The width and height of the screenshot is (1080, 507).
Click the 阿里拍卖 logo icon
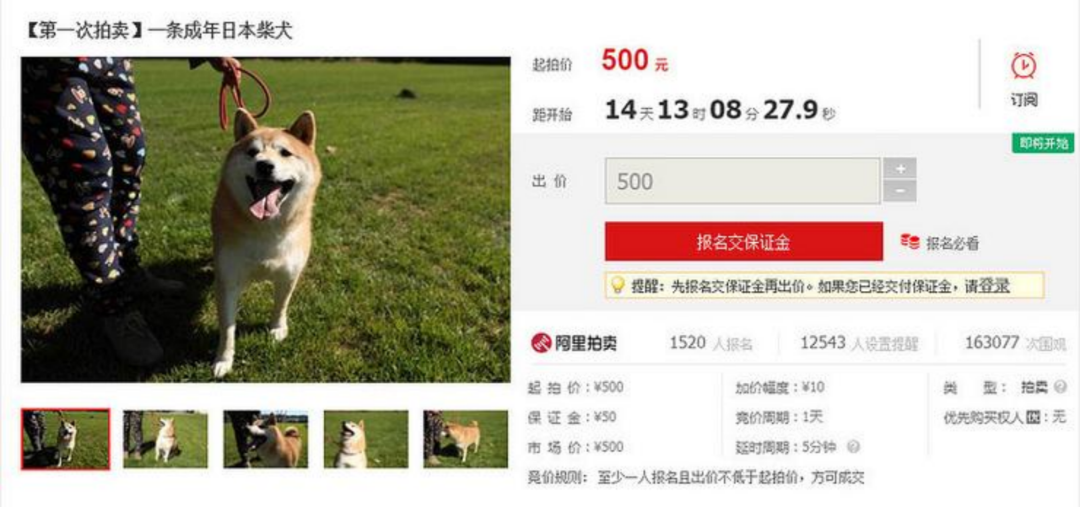(x=541, y=342)
